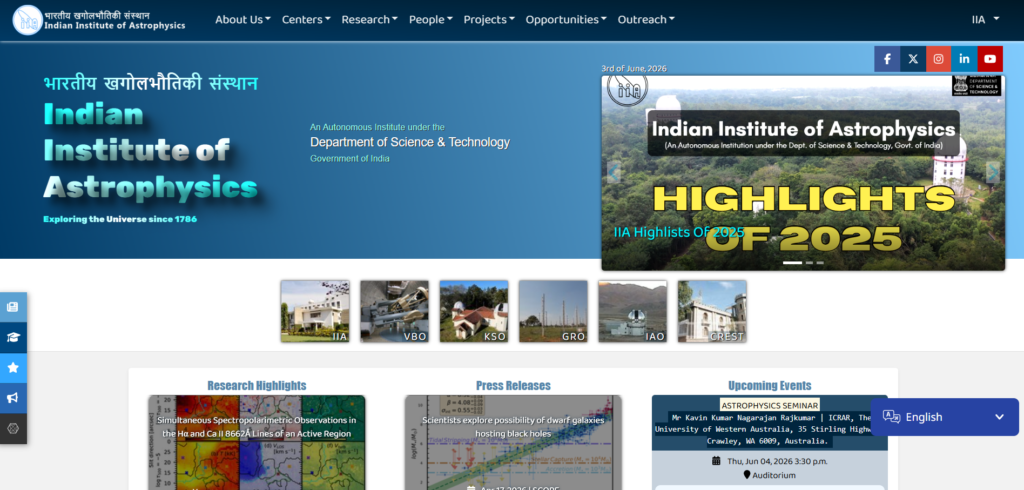Open the English language selector chevron
1024x490 pixels.
tap(999, 417)
